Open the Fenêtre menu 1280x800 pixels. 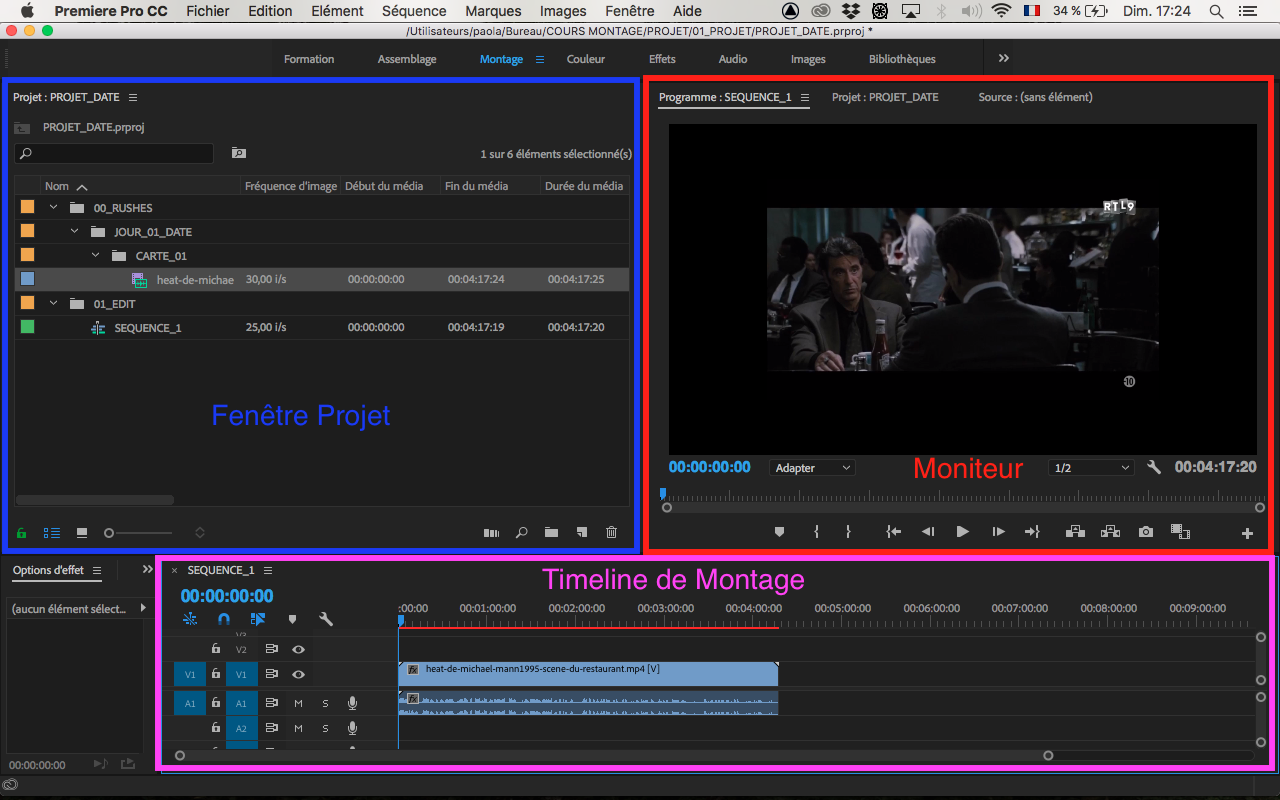630,11
